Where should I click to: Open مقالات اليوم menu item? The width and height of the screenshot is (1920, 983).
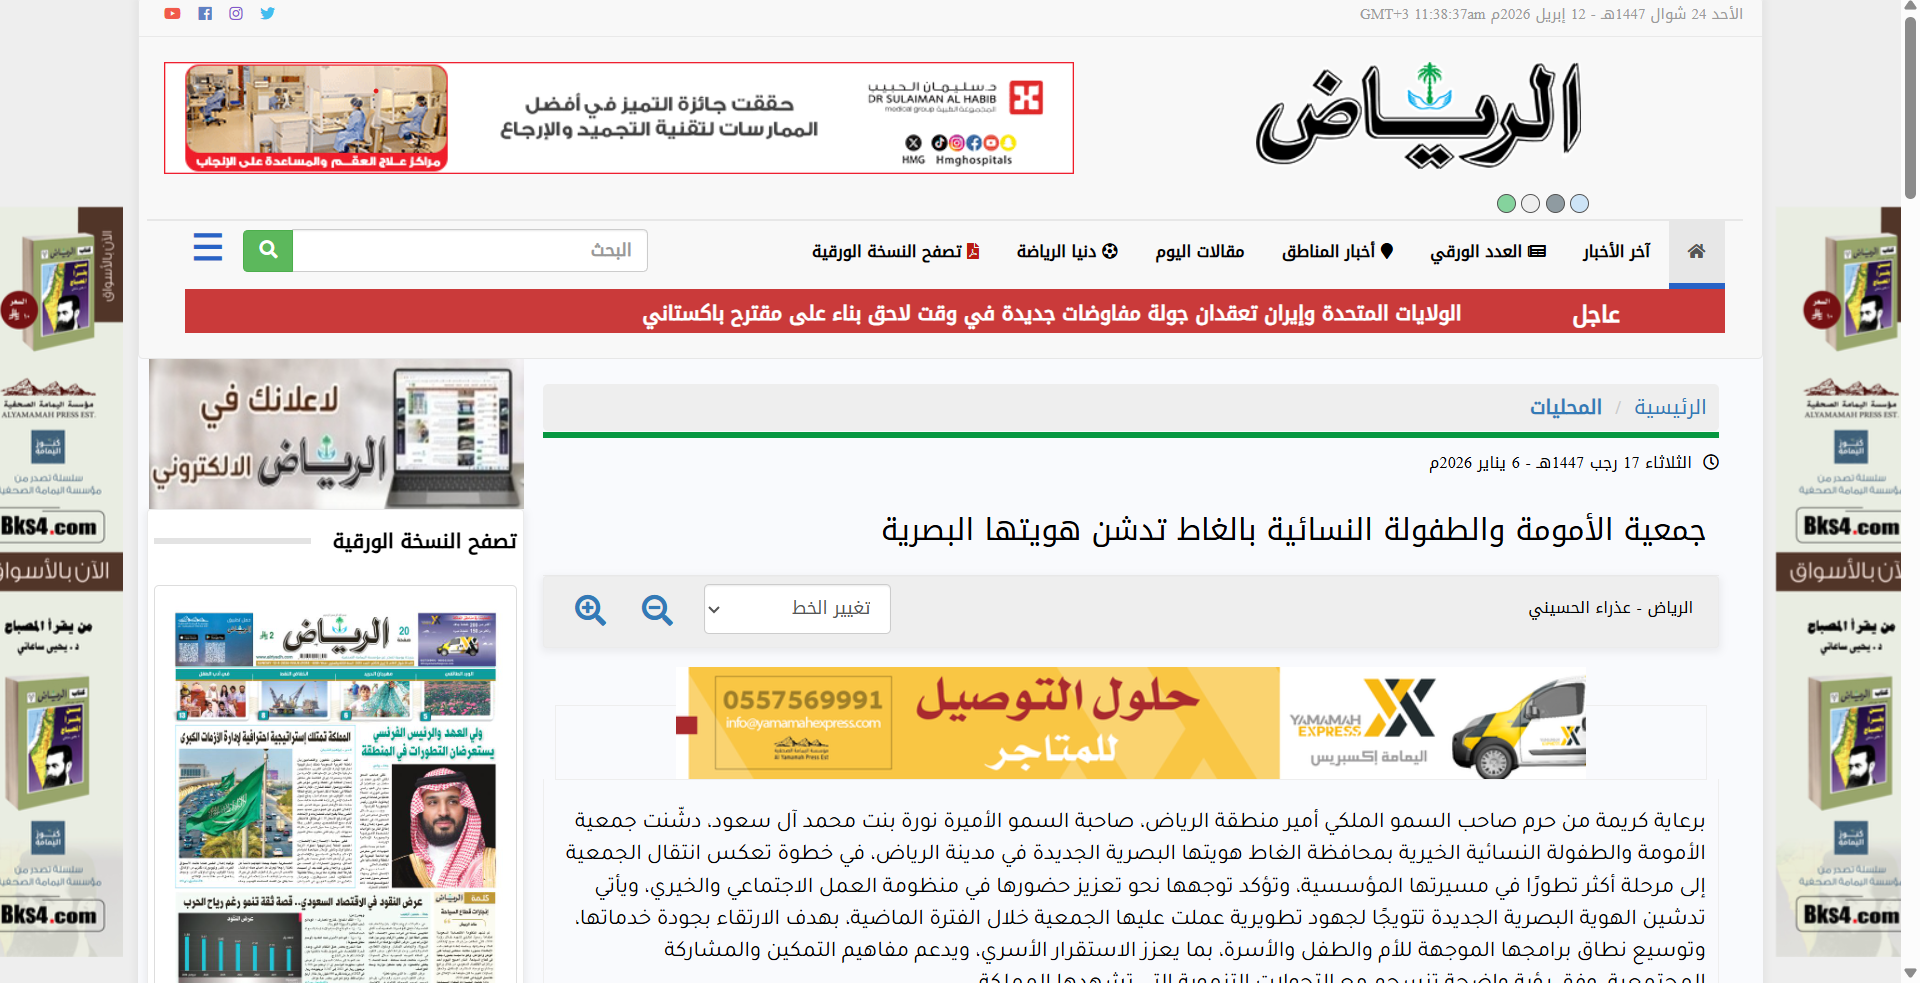pyautogui.click(x=1199, y=252)
